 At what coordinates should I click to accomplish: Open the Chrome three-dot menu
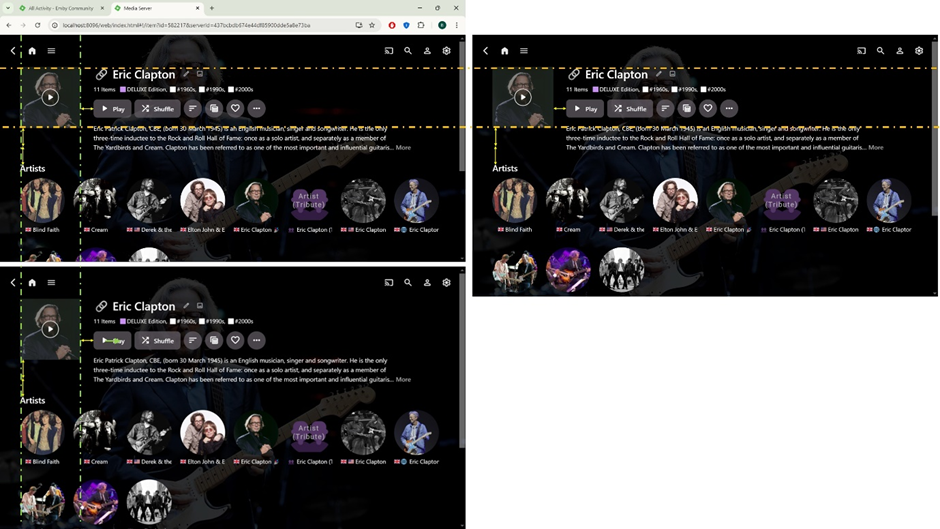457,25
